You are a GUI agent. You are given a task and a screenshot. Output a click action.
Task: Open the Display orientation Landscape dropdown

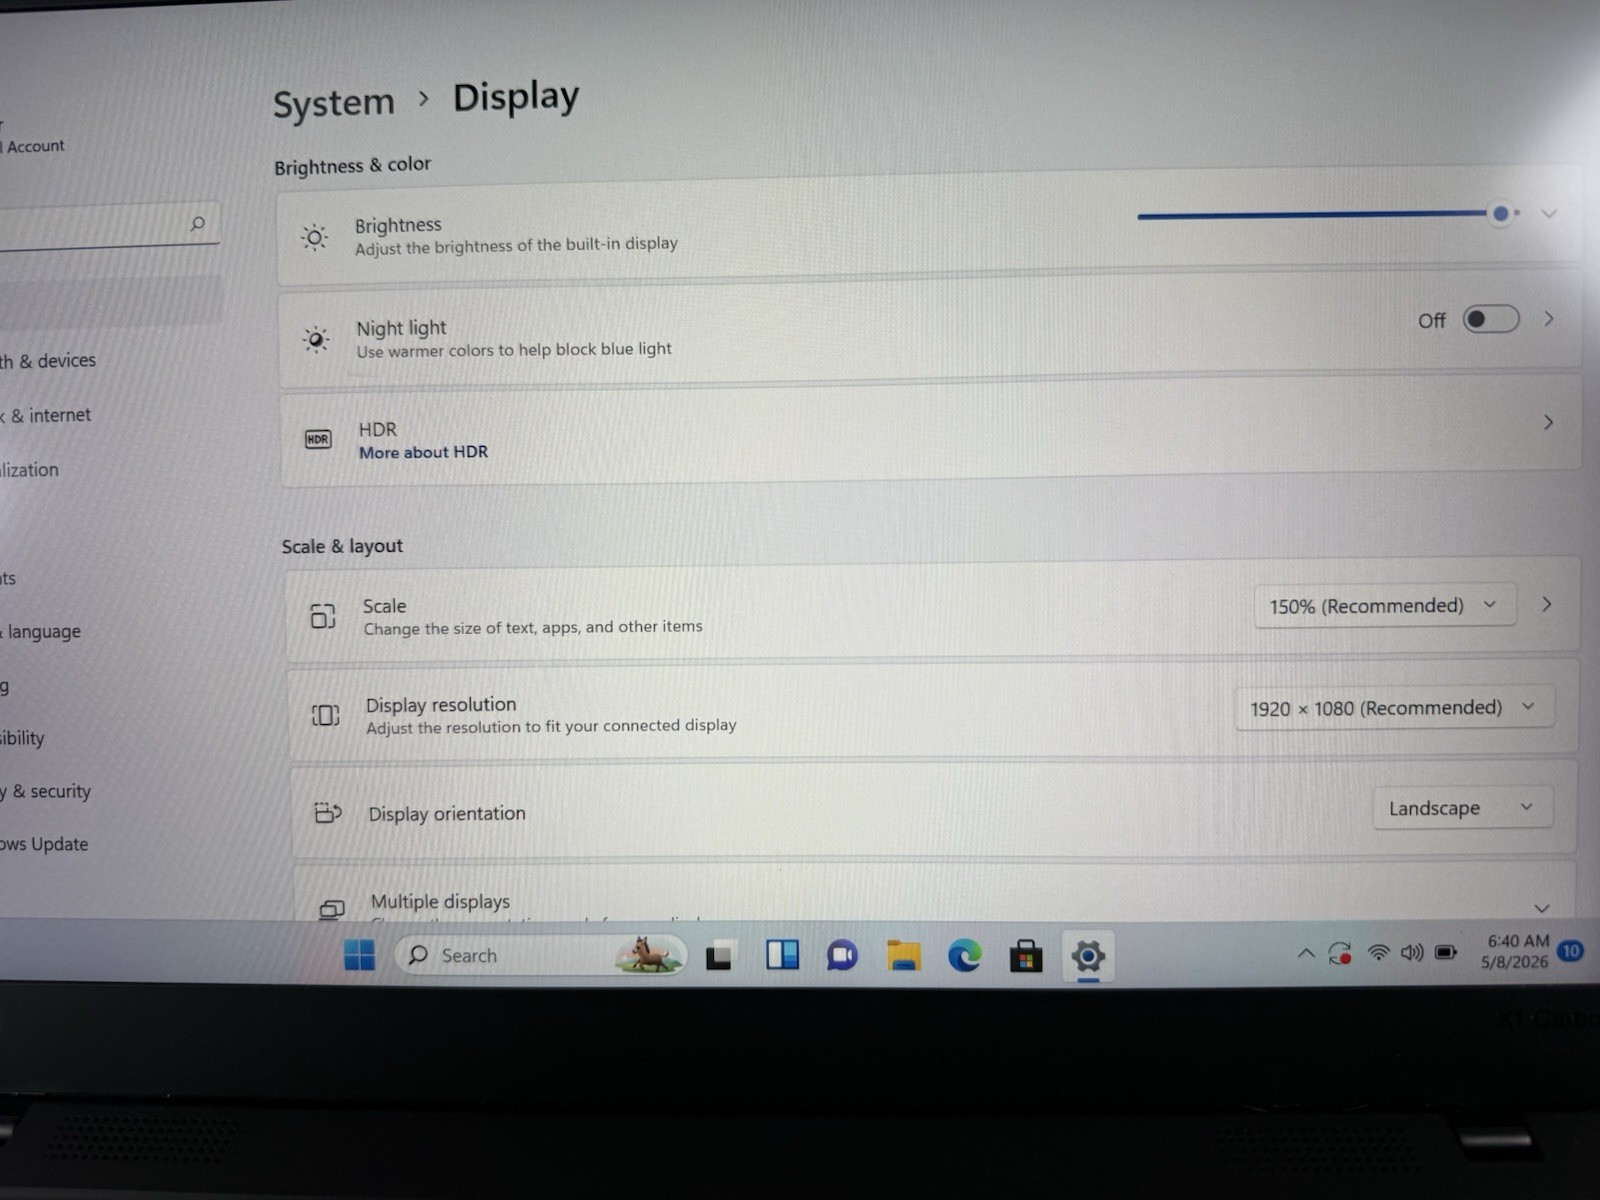(1463, 808)
